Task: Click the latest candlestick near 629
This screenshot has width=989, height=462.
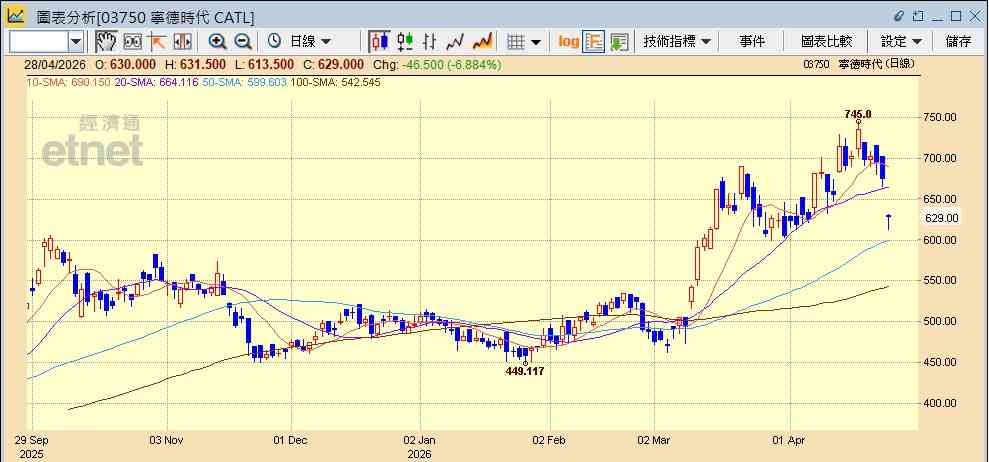Action: point(889,222)
